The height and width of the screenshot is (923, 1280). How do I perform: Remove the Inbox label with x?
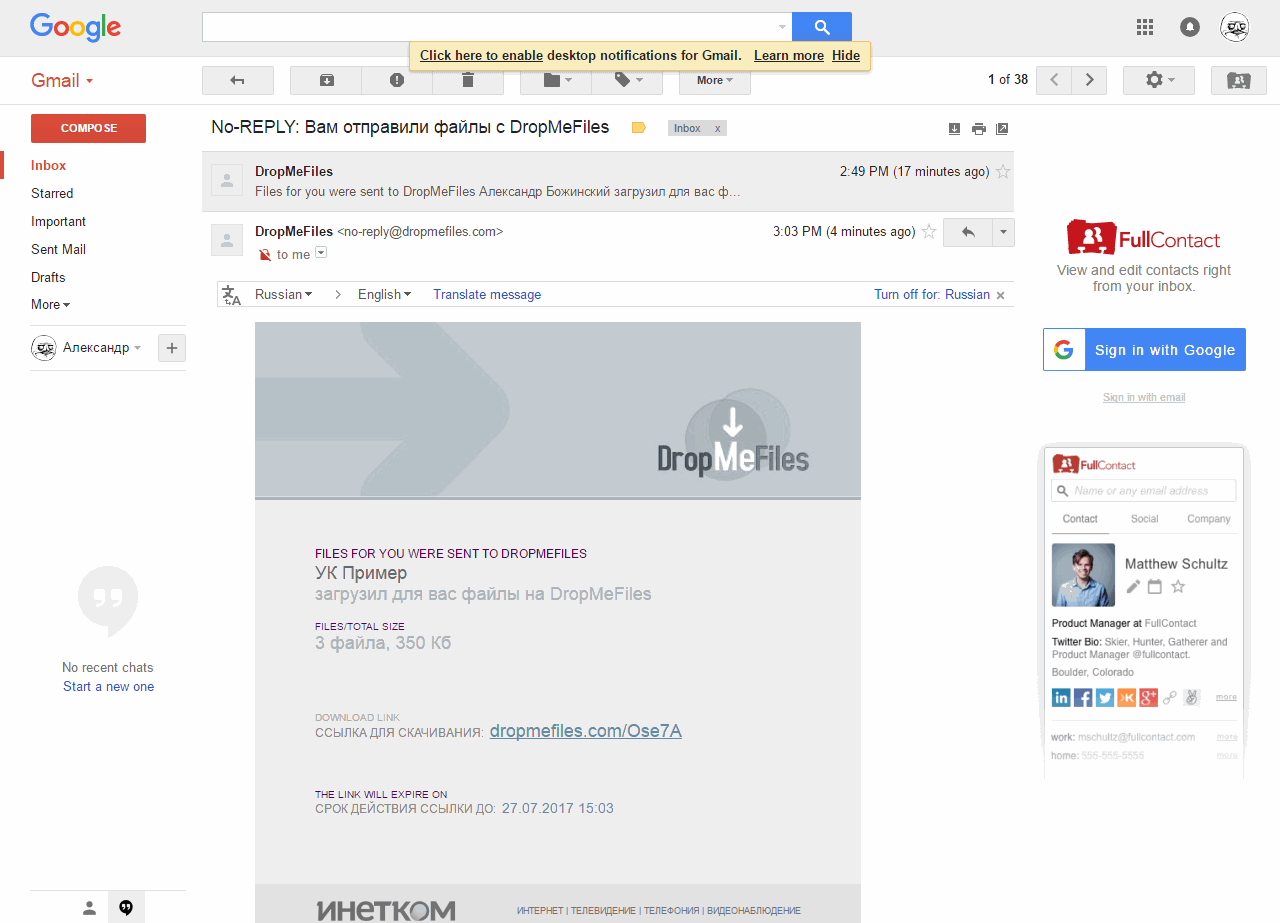[717, 128]
